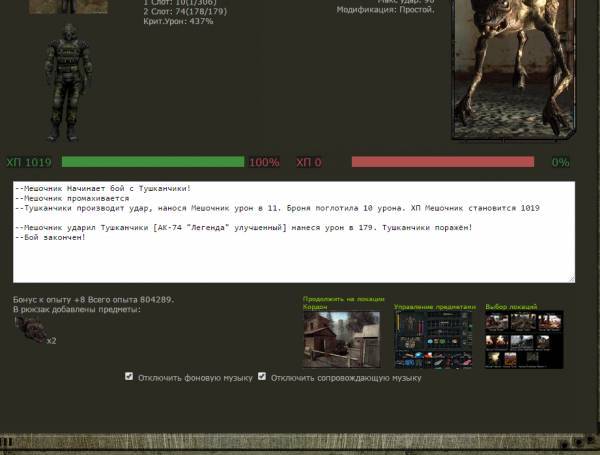Click the 'Бой закончен!' log line
The height and width of the screenshot is (455, 600).
click(x=51, y=237)
